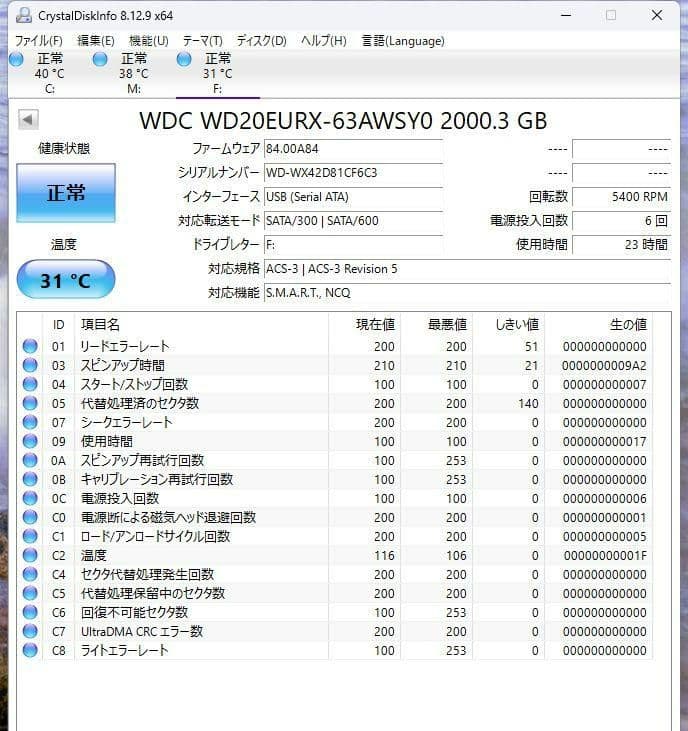This screenshot has height=731, width=688.
Task: Click the blue status icon for ID 05
Action: (x=30, y=403)
